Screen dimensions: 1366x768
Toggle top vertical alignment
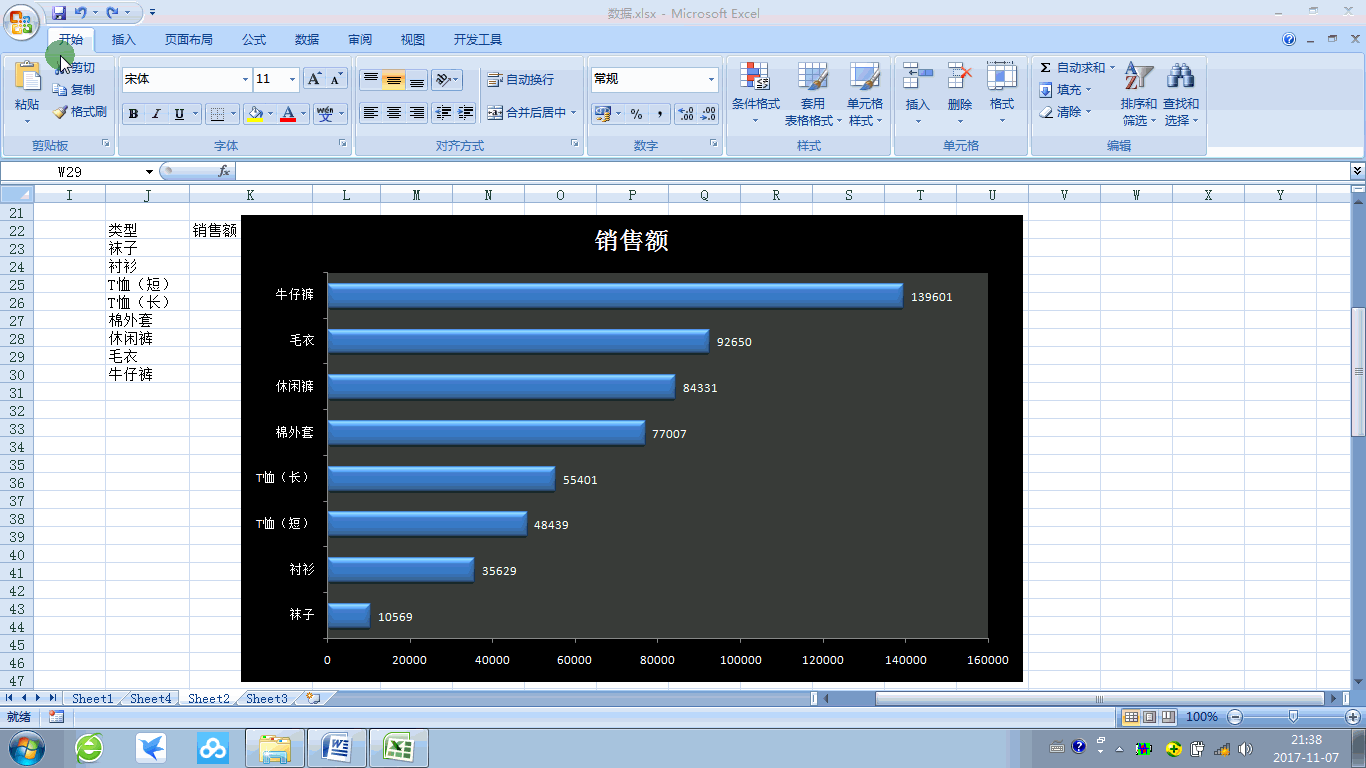coord(371,80)
